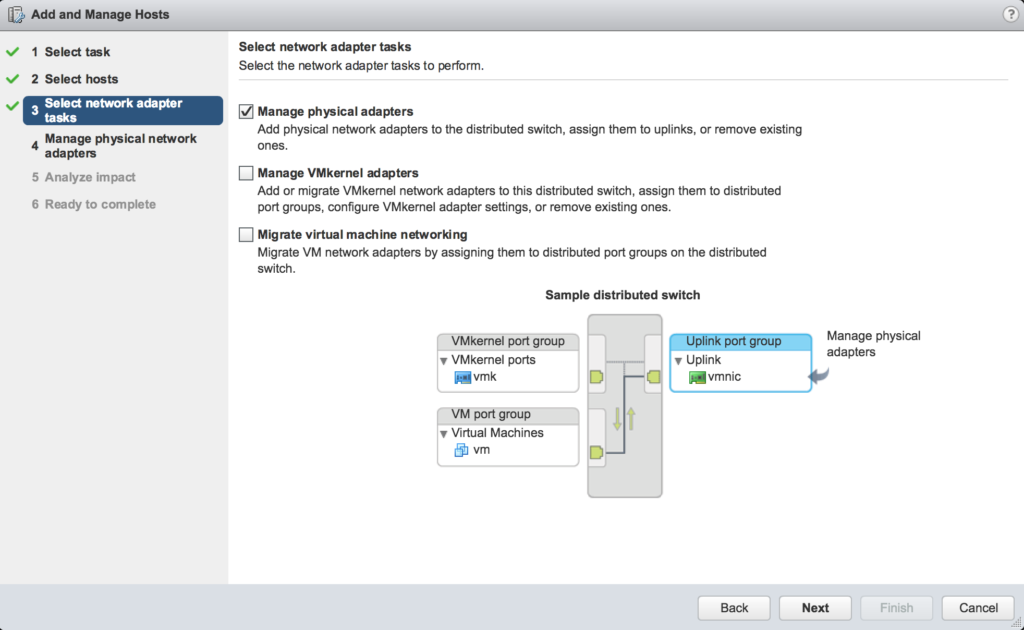1024x630 pixels.
Task: Click the green checkmark beside Select task
Action: [x=12, y=52]
